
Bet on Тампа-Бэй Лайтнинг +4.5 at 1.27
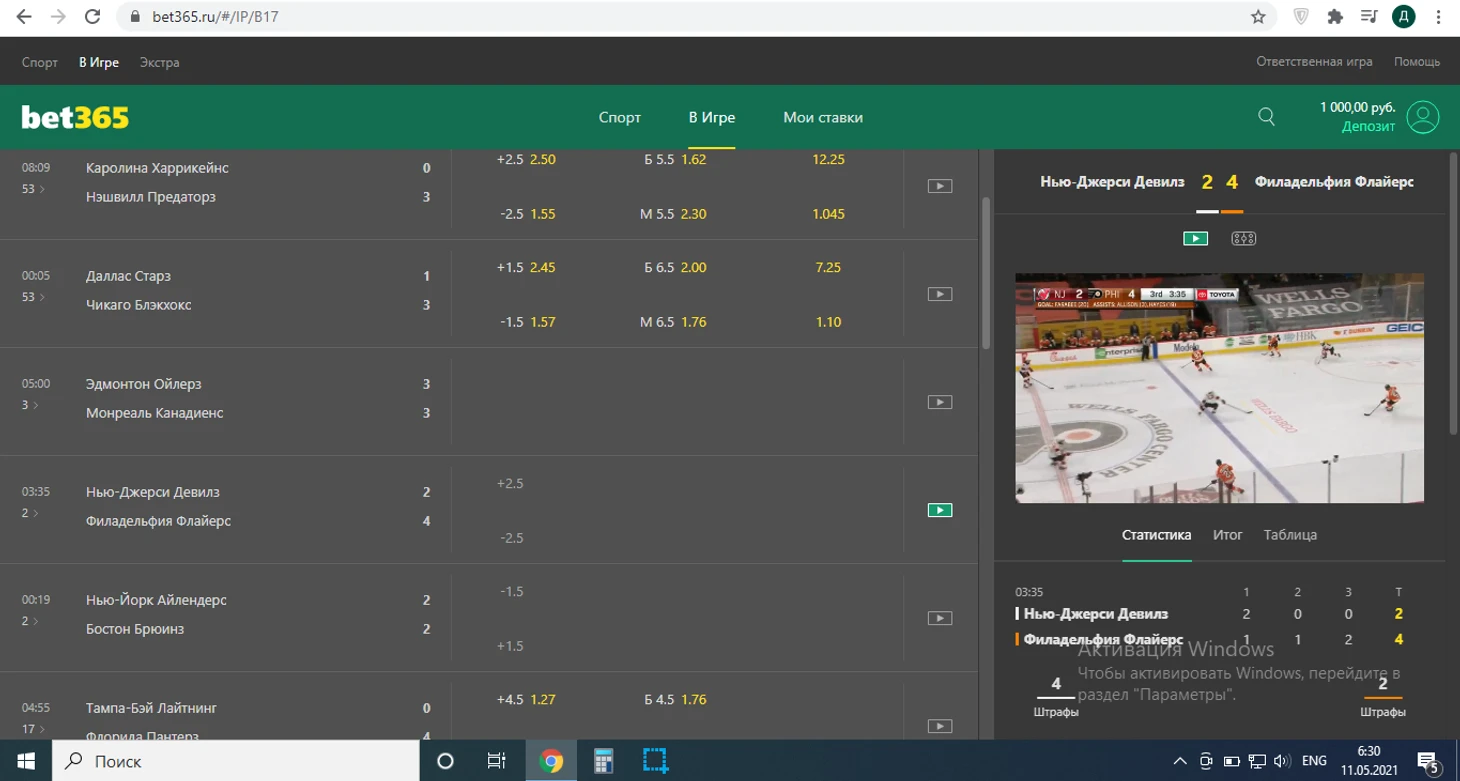point(526,700)
